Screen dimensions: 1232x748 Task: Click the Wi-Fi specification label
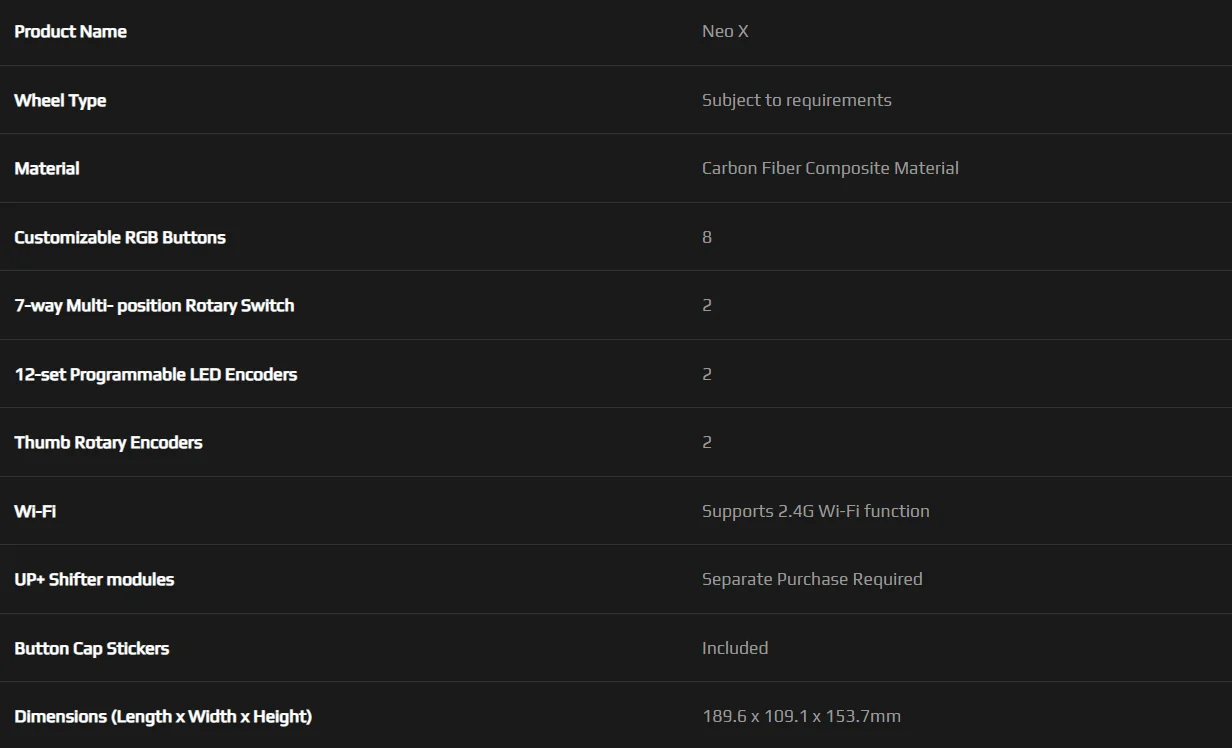(x=35, y=511)
